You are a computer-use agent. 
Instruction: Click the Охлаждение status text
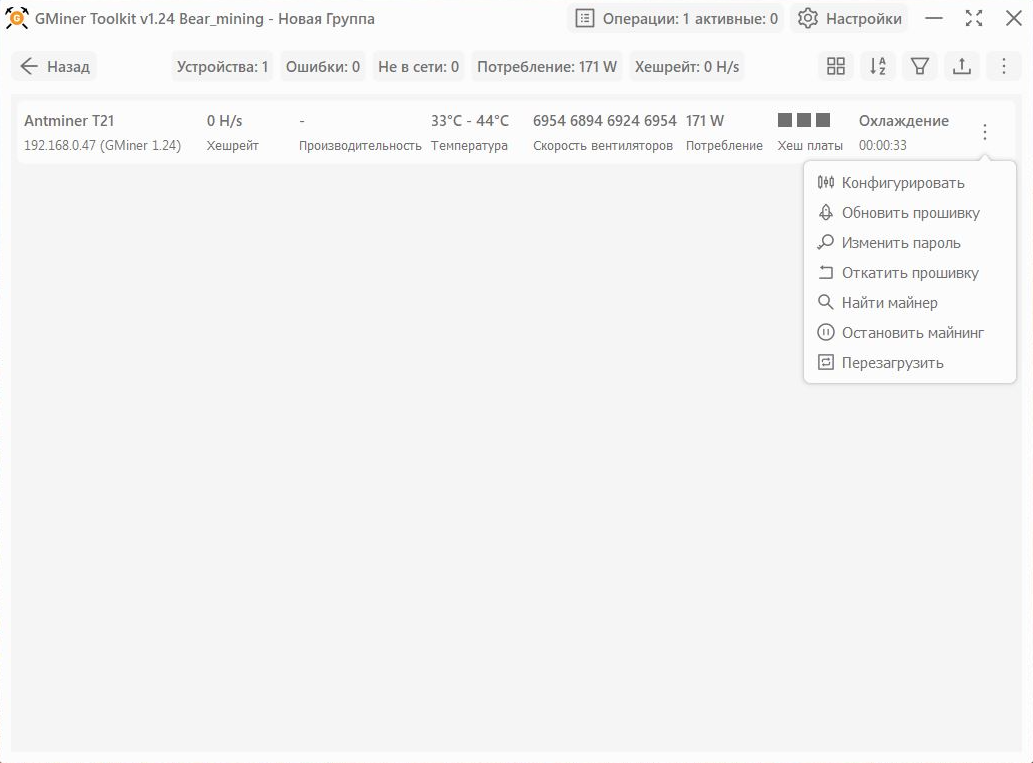coord(904,121)
